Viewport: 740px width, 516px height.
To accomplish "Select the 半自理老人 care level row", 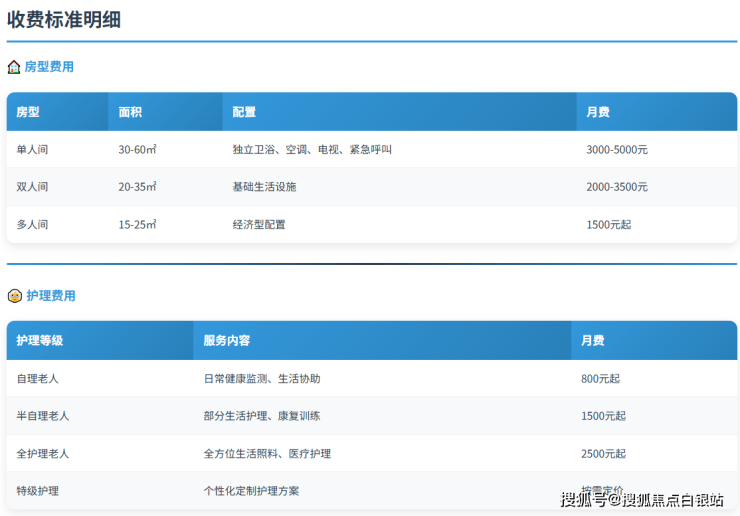I will pos(43,416).
